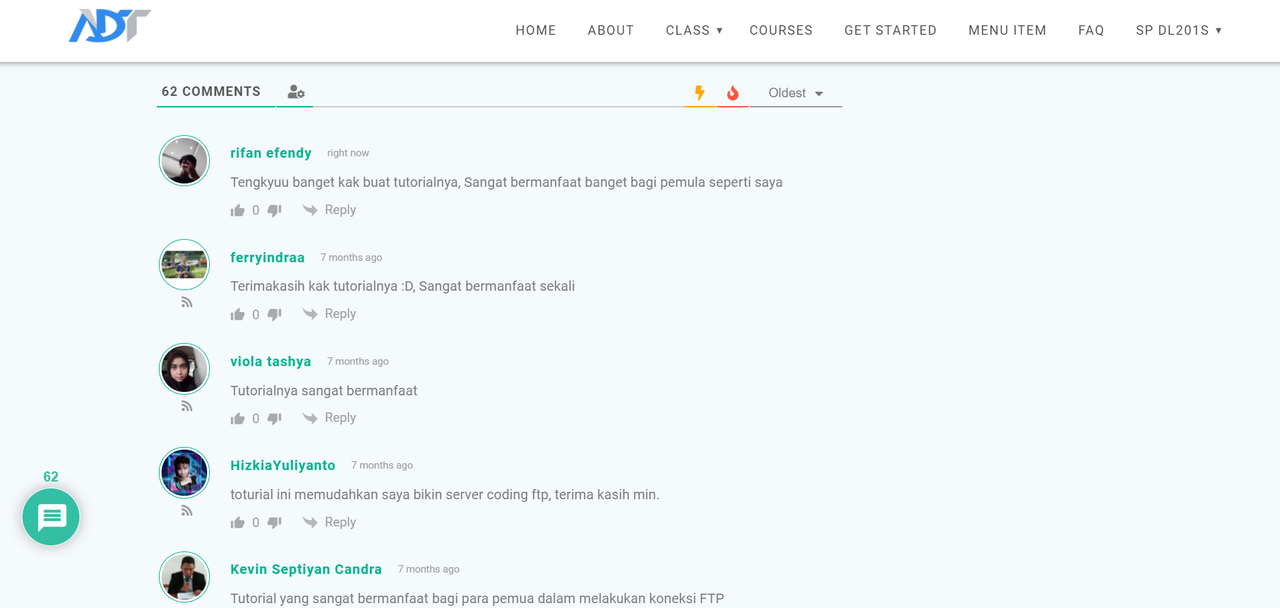Filter comments by lightning bolt icon
The height and width of the screenshot is (608, 1280).
pos(700,93)
